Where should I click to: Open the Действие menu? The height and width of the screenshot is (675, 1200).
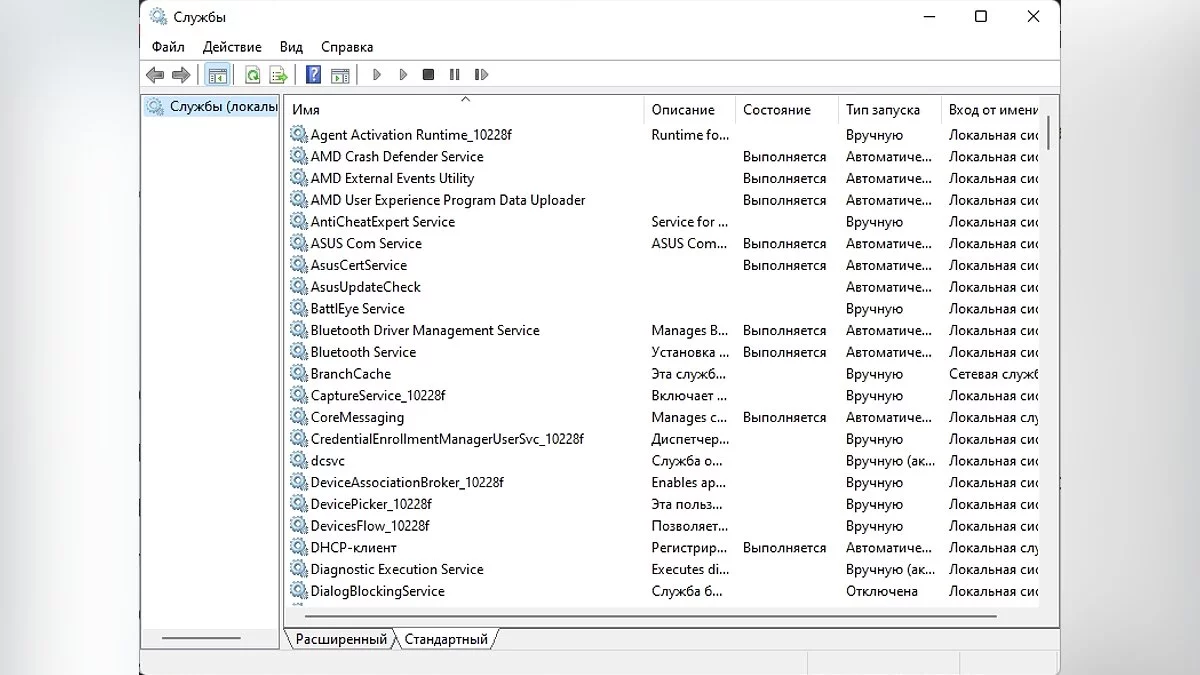click(x=232, y=47)
